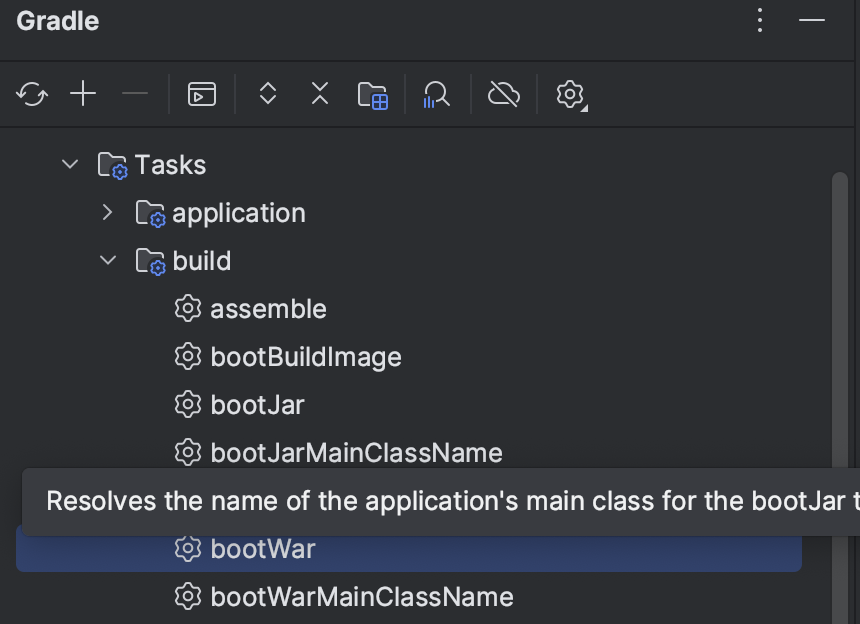Select the assemble task

point(268,309)
